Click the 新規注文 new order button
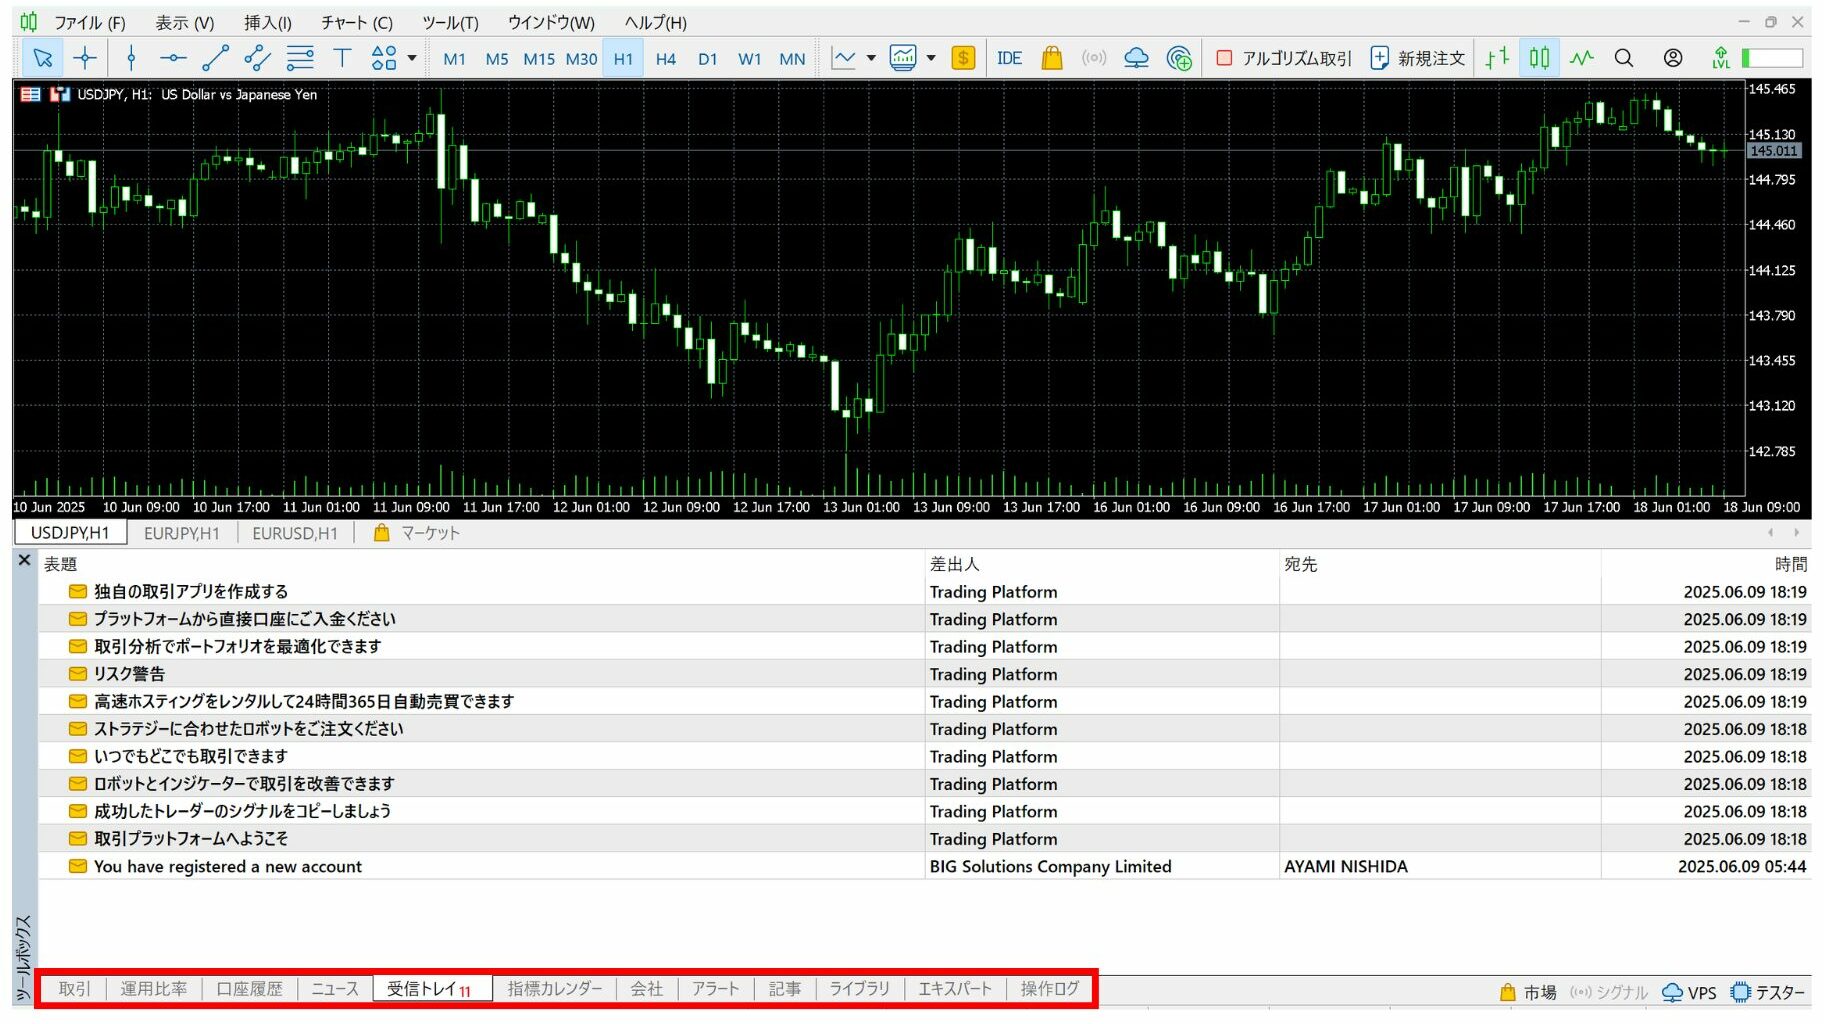This screenshot has height=1024, width=1824. 1417,58
